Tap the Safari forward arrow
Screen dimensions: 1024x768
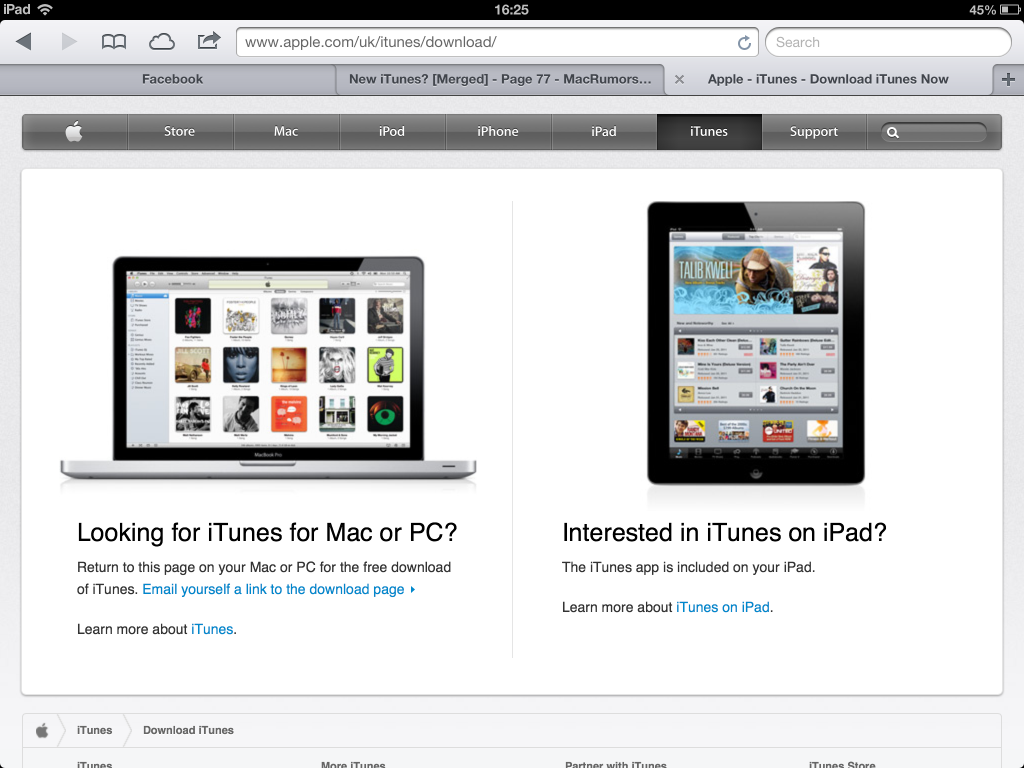(x=69, y=42)
